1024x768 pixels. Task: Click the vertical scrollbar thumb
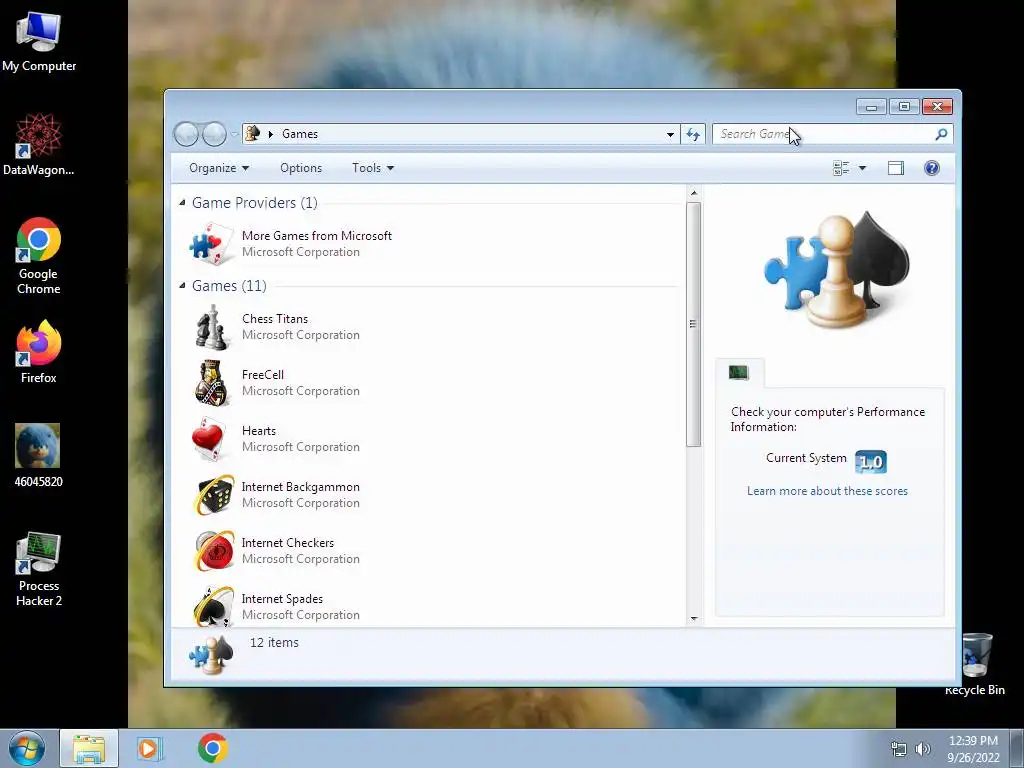(694, 324)
